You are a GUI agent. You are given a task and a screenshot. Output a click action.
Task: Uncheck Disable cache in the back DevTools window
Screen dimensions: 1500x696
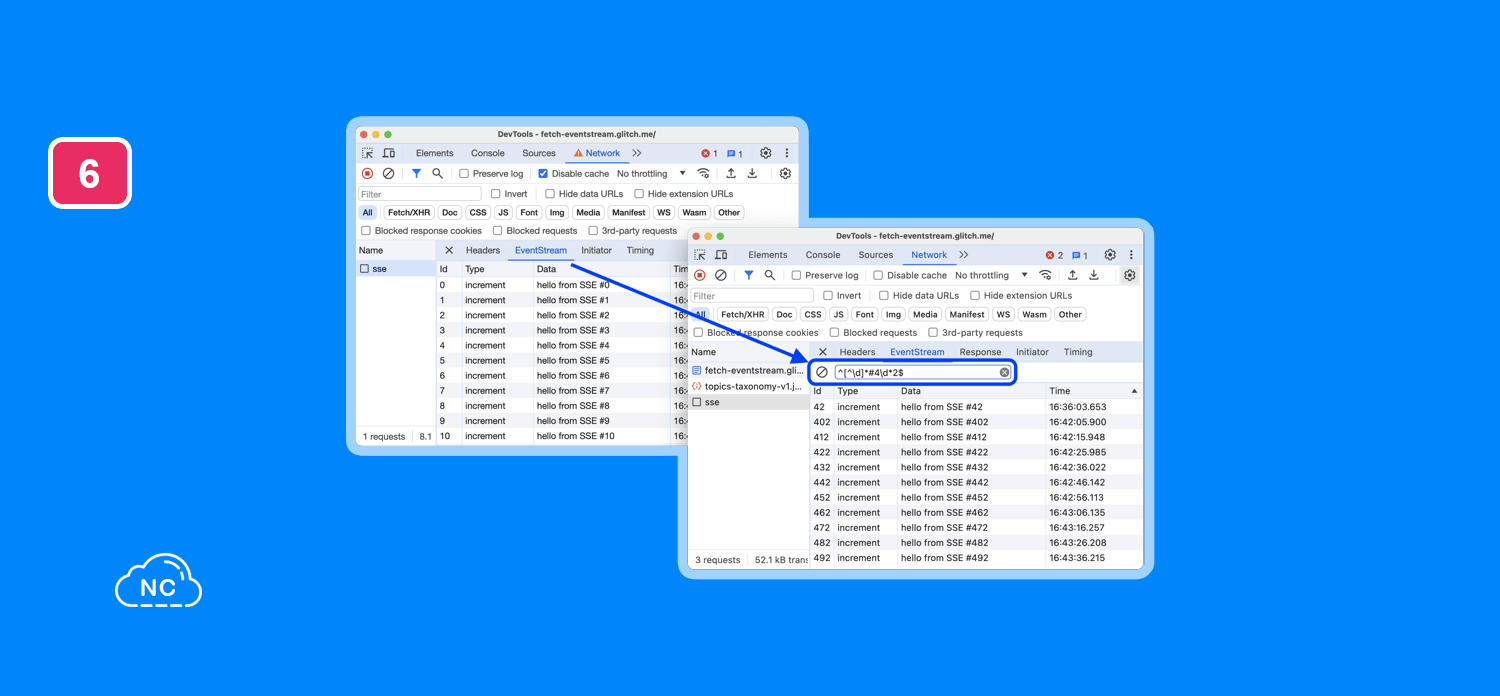[x=543, y=174]
